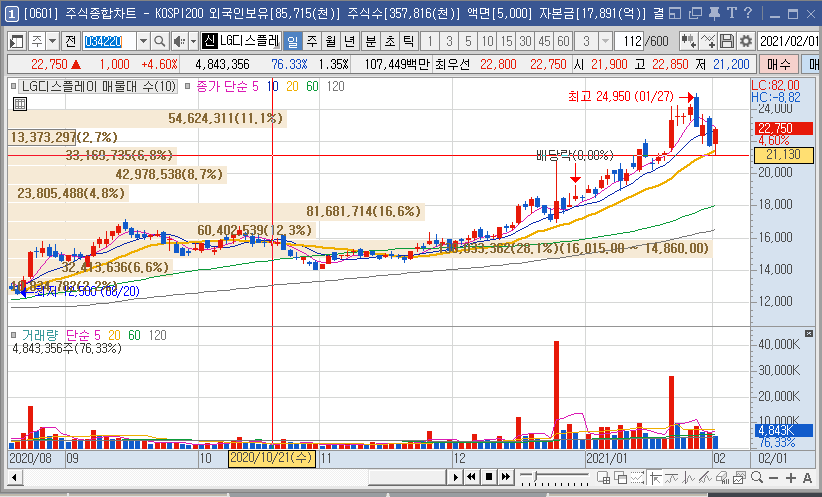Open the interval value 3 dropdown arrow
The height and width of the screenshot is (497, 822).
point(605,41)
